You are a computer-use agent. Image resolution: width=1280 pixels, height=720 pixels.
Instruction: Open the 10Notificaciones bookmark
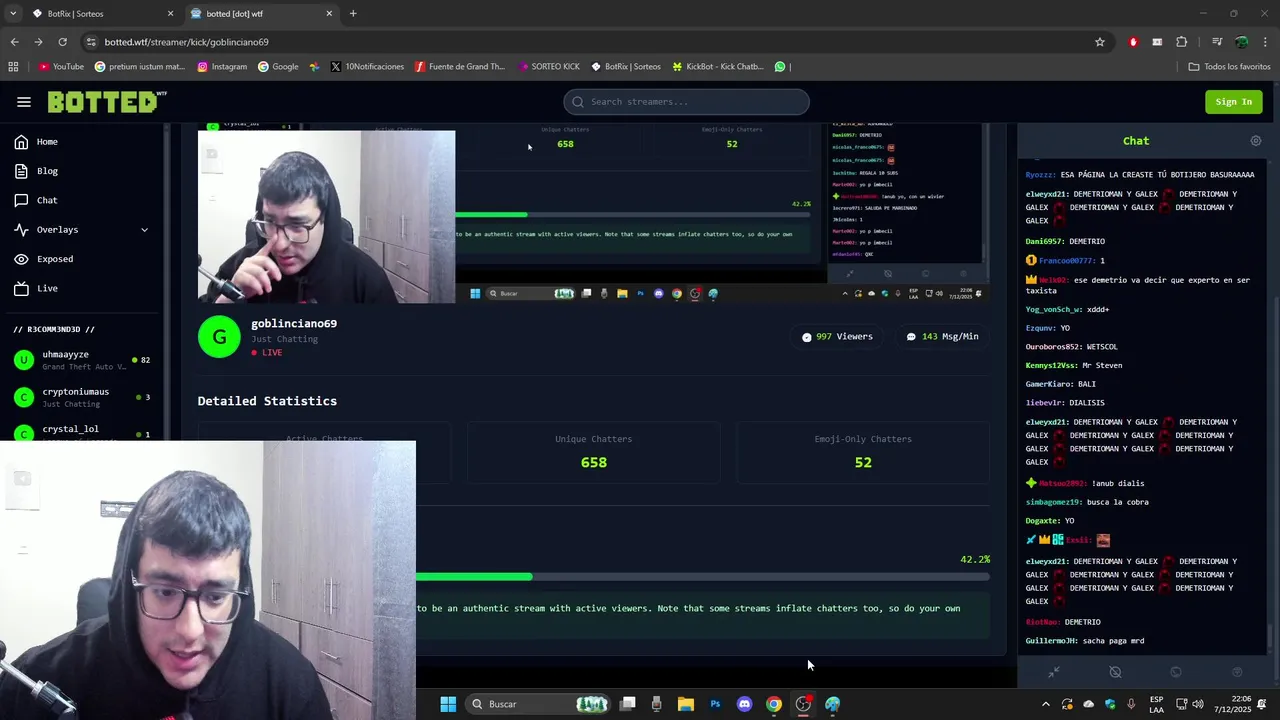(x=367, y=67)
